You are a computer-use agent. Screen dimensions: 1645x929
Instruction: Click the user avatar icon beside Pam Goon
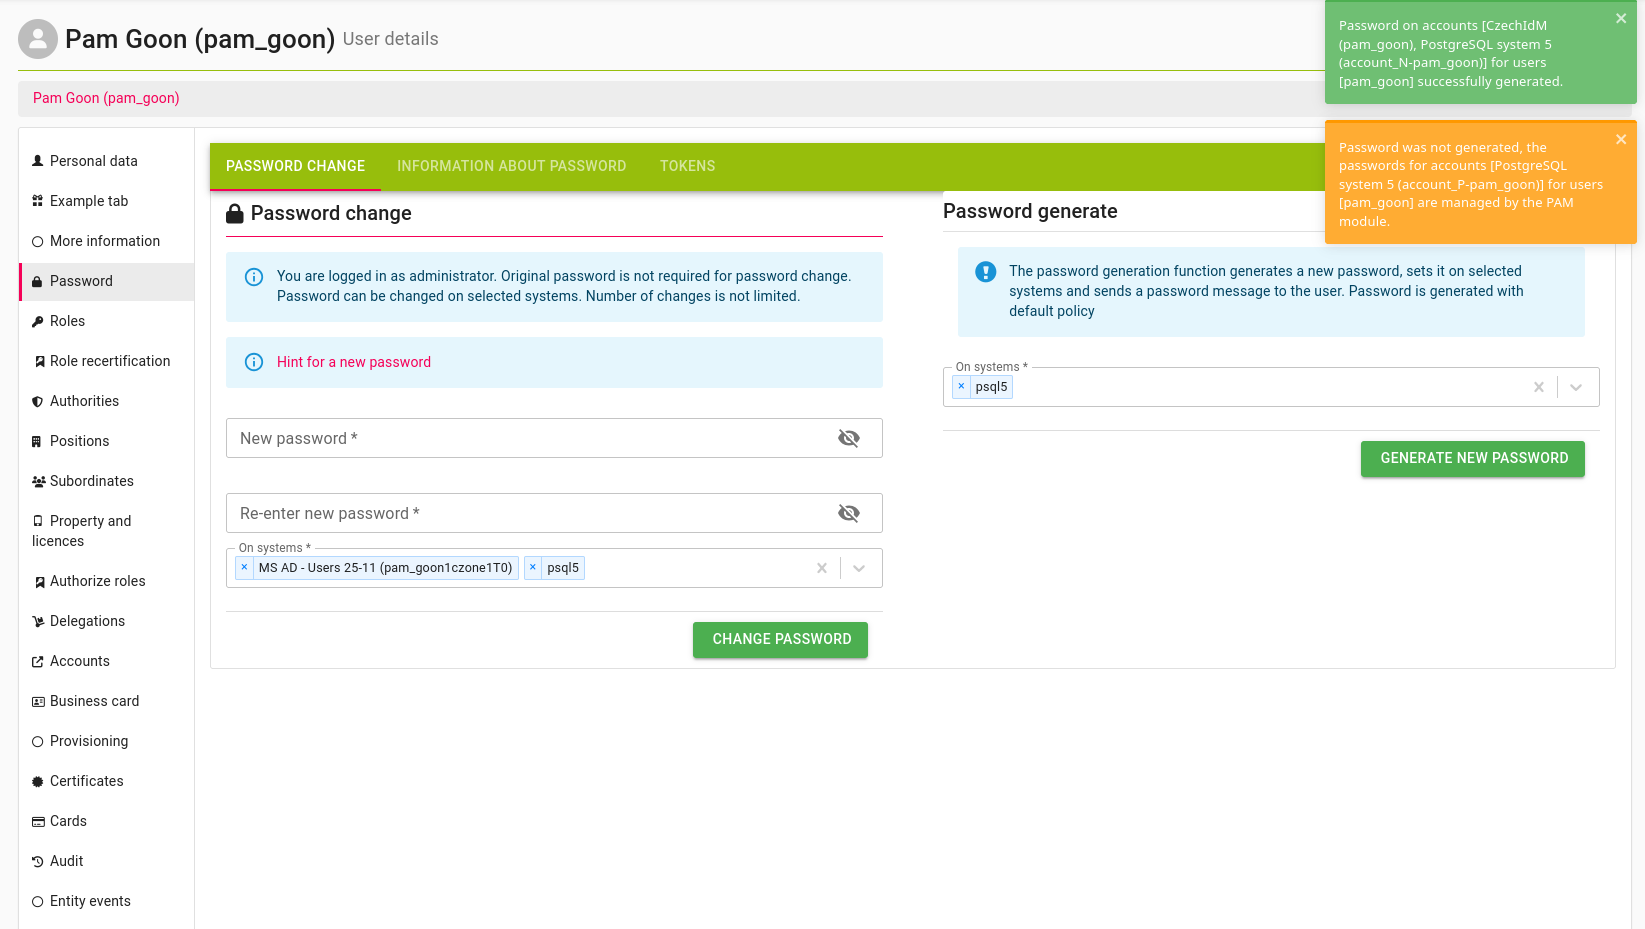(x=38, y=39)
